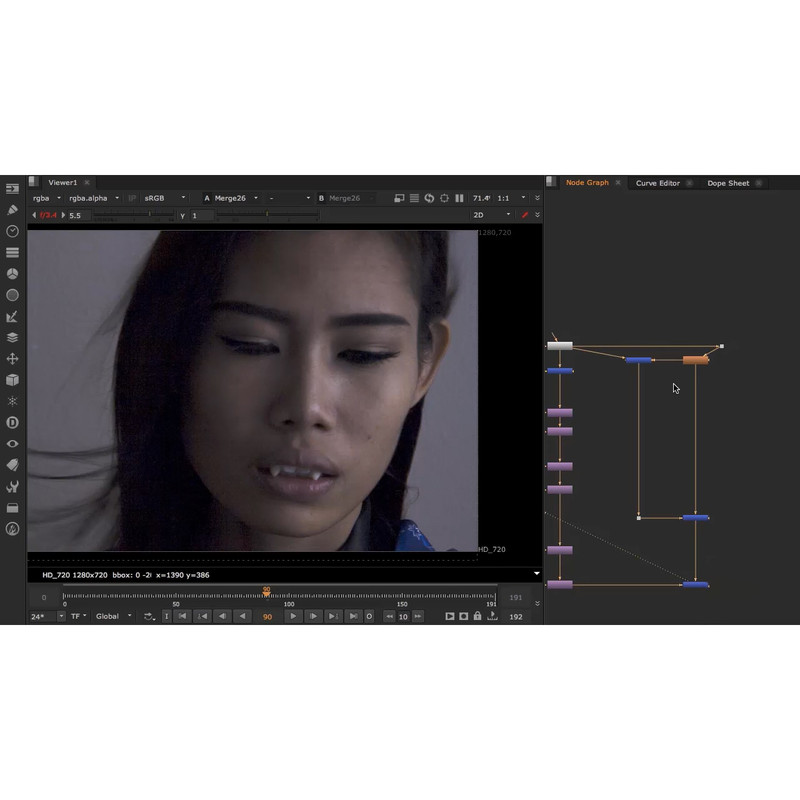Jump to the last frame button
800x800 pixels.
[353, 616]
